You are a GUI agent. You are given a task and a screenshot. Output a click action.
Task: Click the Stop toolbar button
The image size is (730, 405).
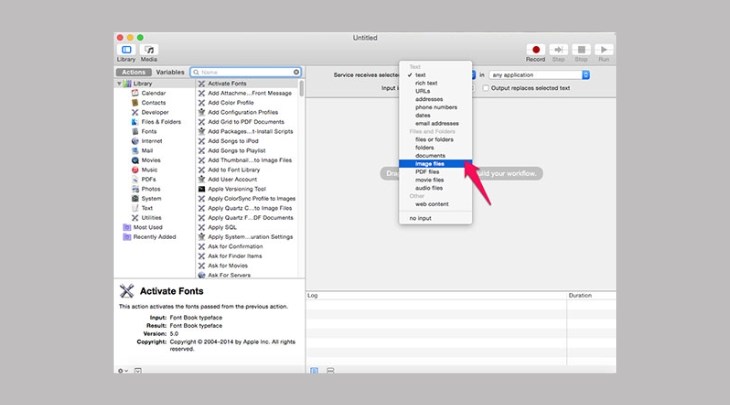581,53
